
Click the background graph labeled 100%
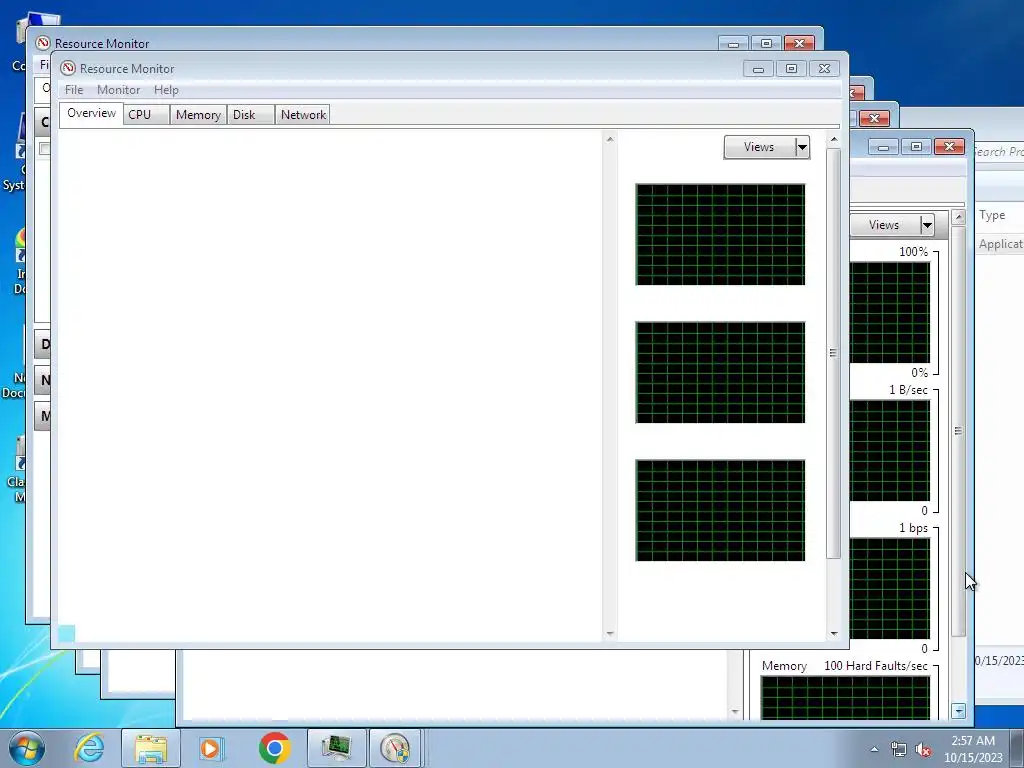889,313
